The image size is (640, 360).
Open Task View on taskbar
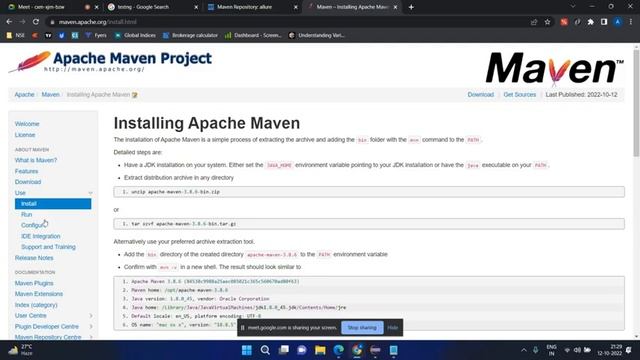(x=283, y=350)
